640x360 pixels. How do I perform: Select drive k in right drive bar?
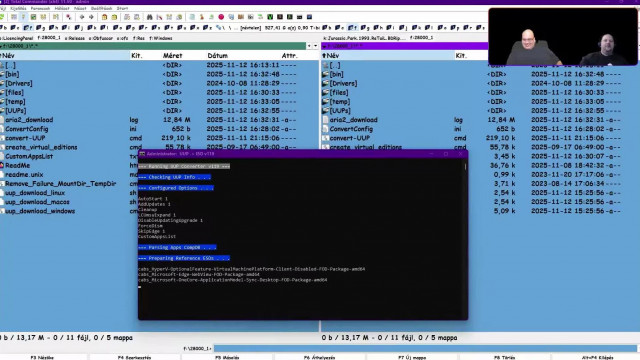click(x=416, y=28)
